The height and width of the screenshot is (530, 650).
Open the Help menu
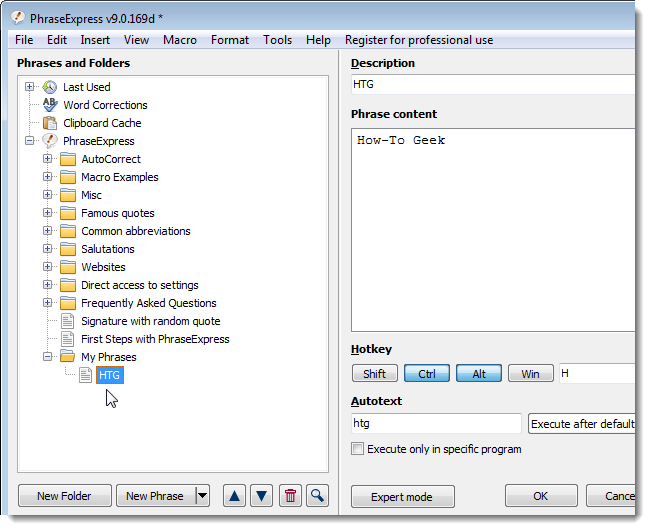tap(318, 40)
